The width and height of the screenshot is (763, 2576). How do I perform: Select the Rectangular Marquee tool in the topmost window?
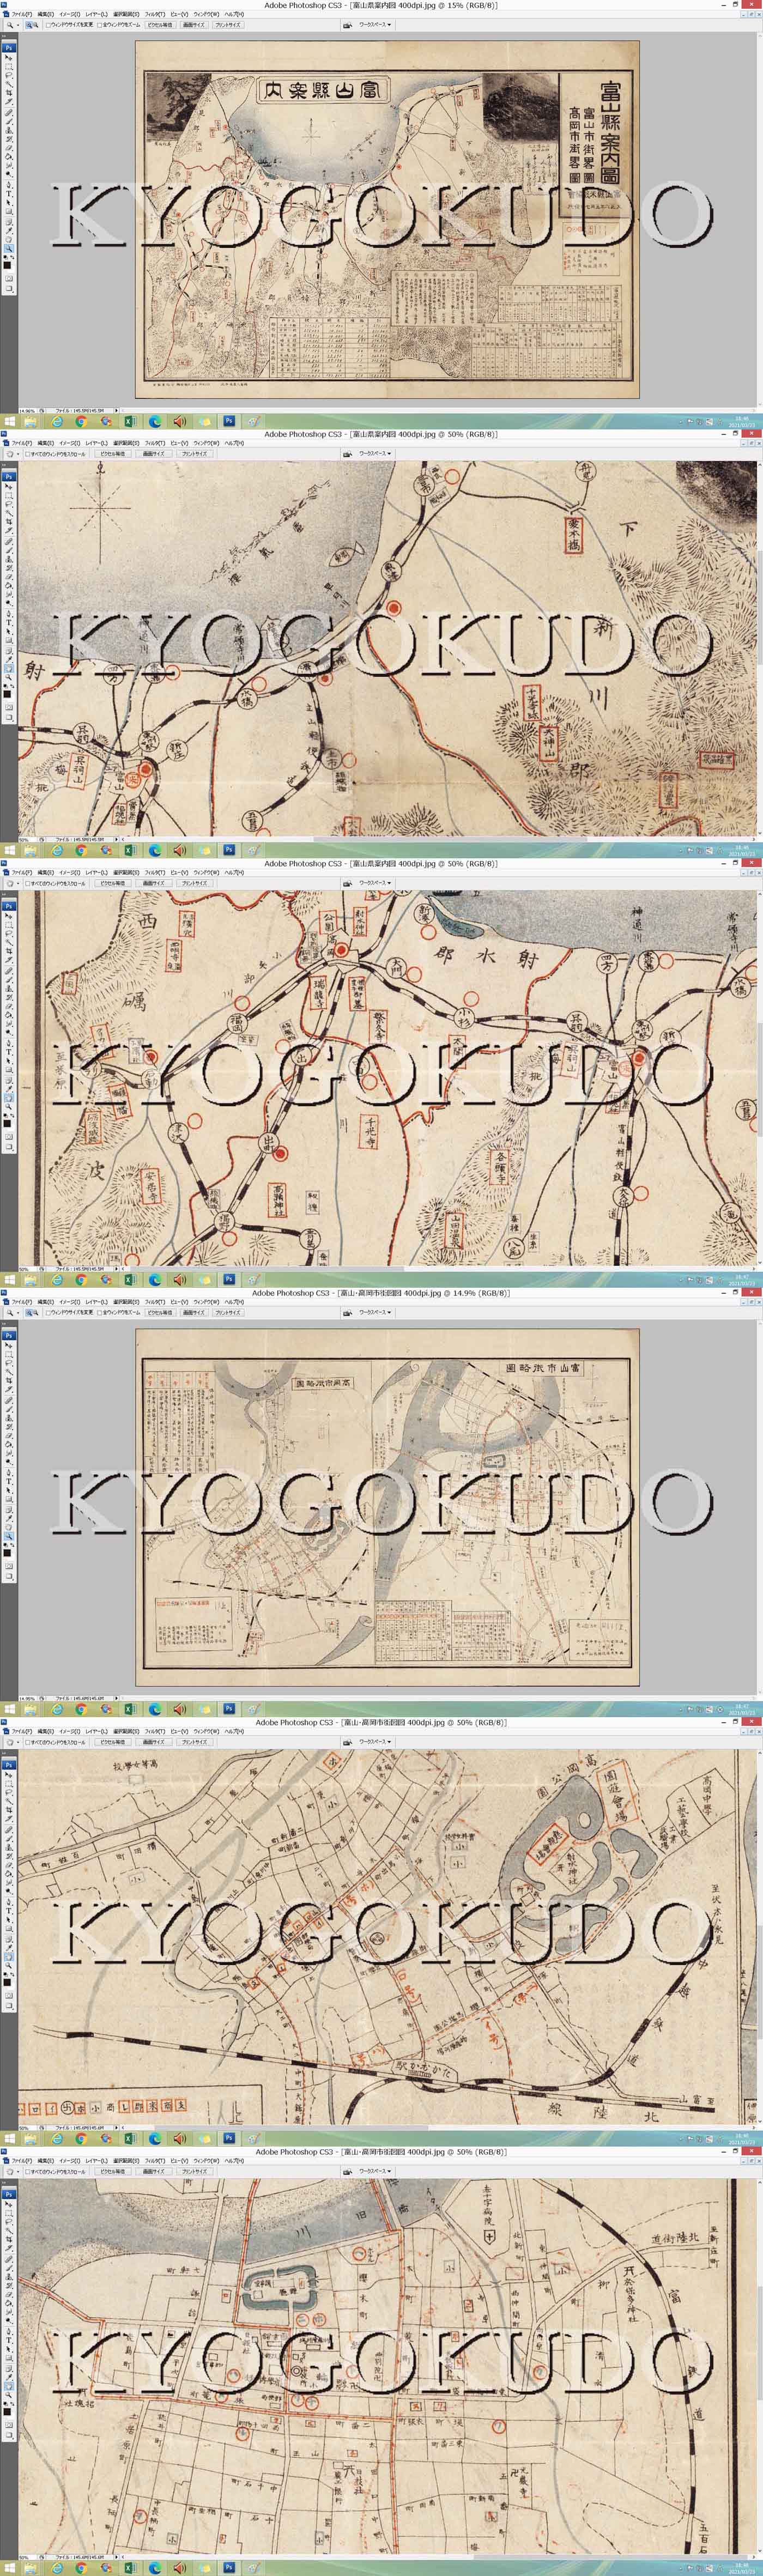[x=9, y=67]
